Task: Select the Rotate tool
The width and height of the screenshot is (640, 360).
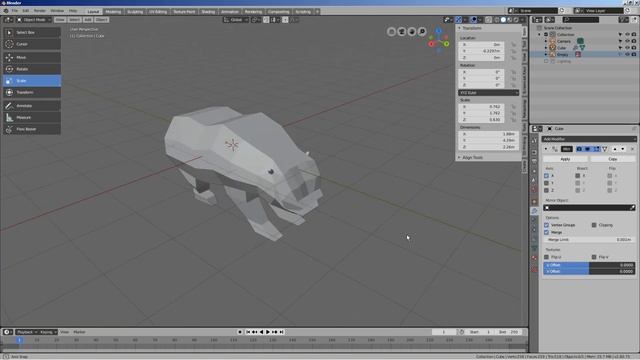Action: pos(32,69)
